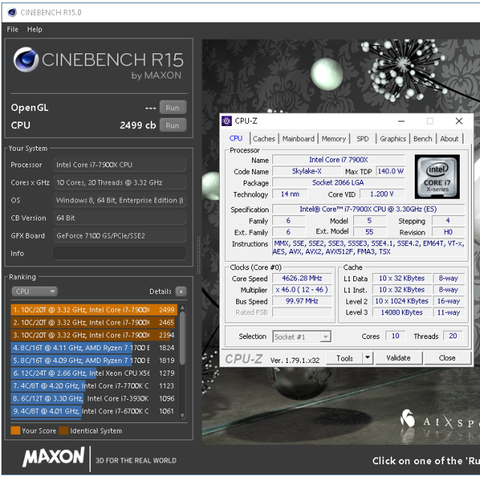This screenshot has height=477, width=480.
Task: Close the CPU-Z window with X
Action: coord(459,121)
